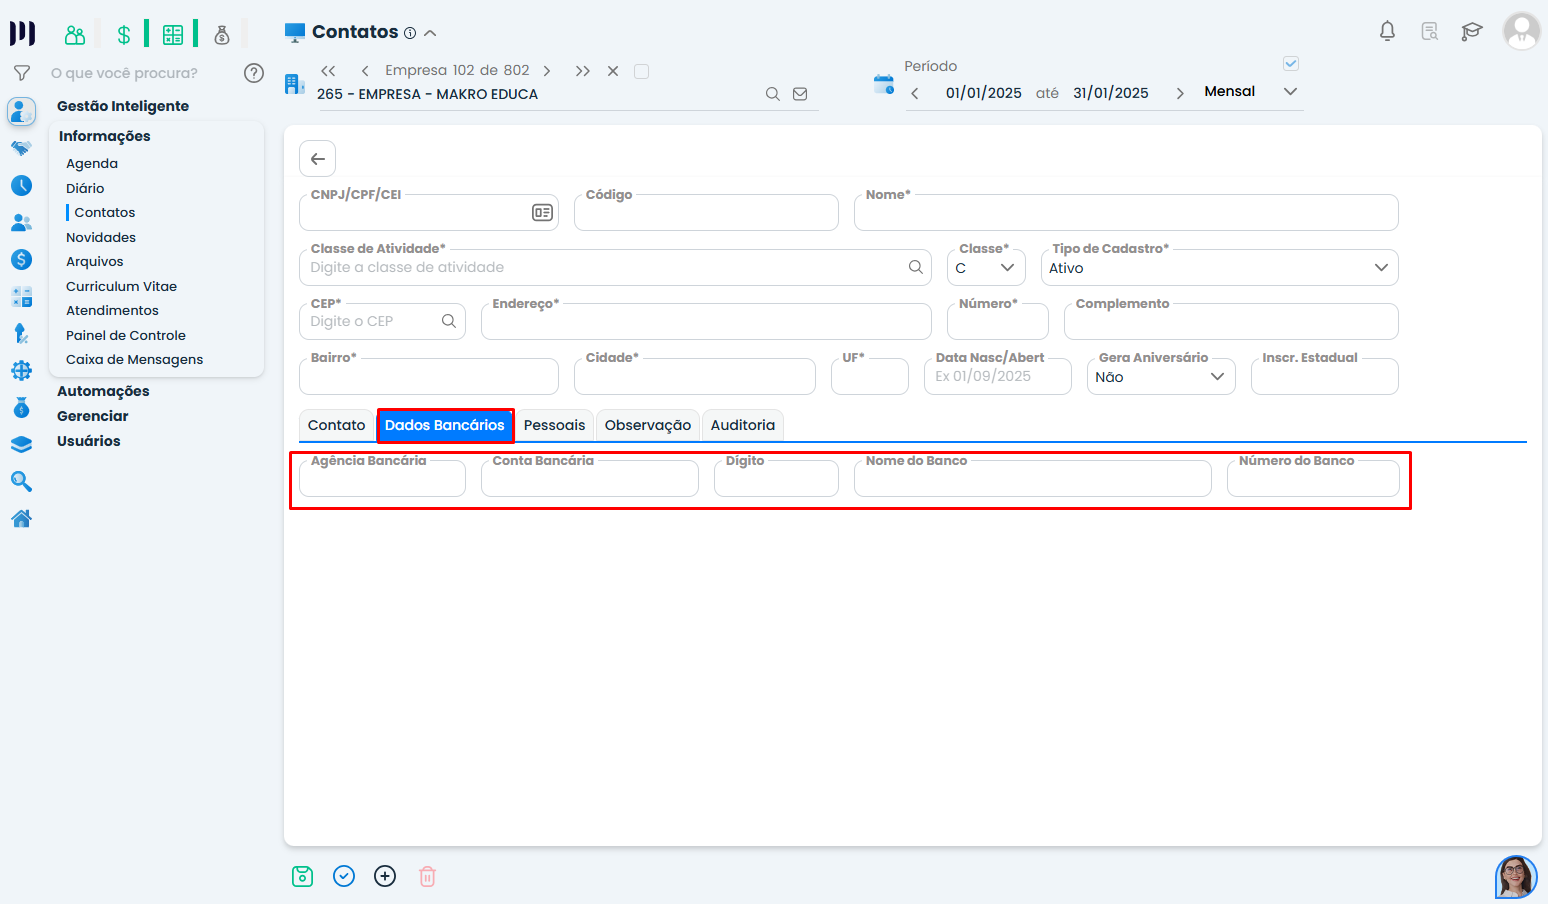Open the Mensal period dropdown
Image resolution: width=1548 pixels, height=904 pixels.
coord(1250,92)
